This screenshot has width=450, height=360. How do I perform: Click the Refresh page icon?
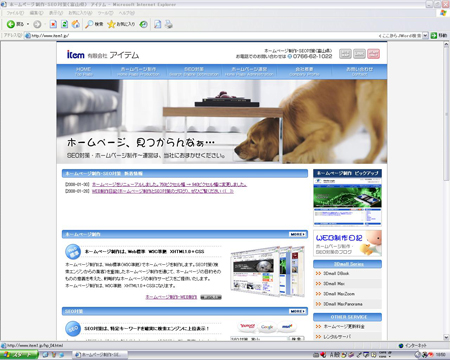click(x=65, y=24)
